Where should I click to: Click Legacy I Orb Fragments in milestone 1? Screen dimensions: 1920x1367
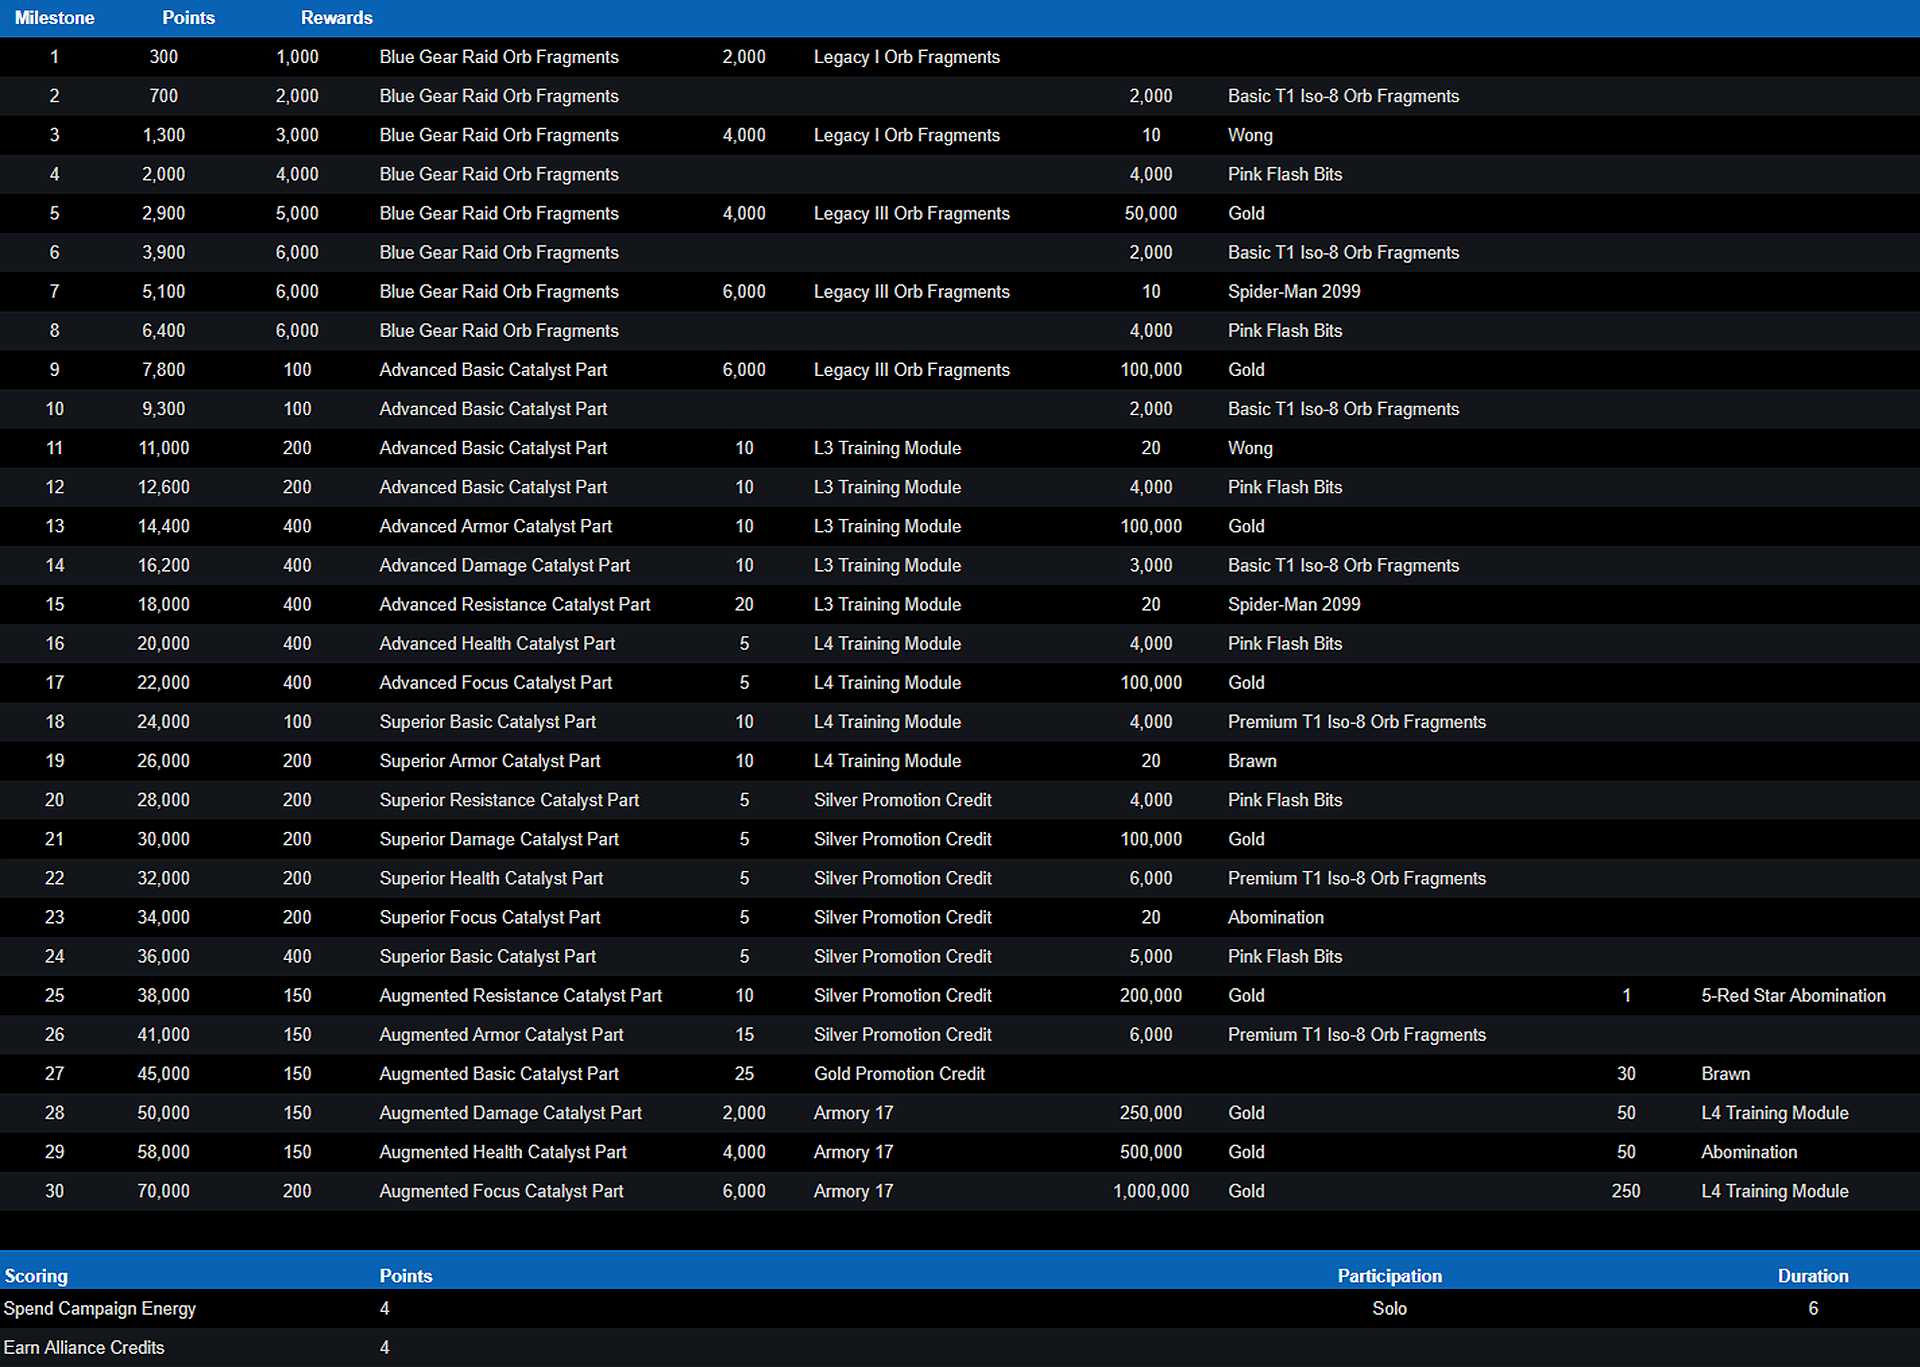pos(906,57)
